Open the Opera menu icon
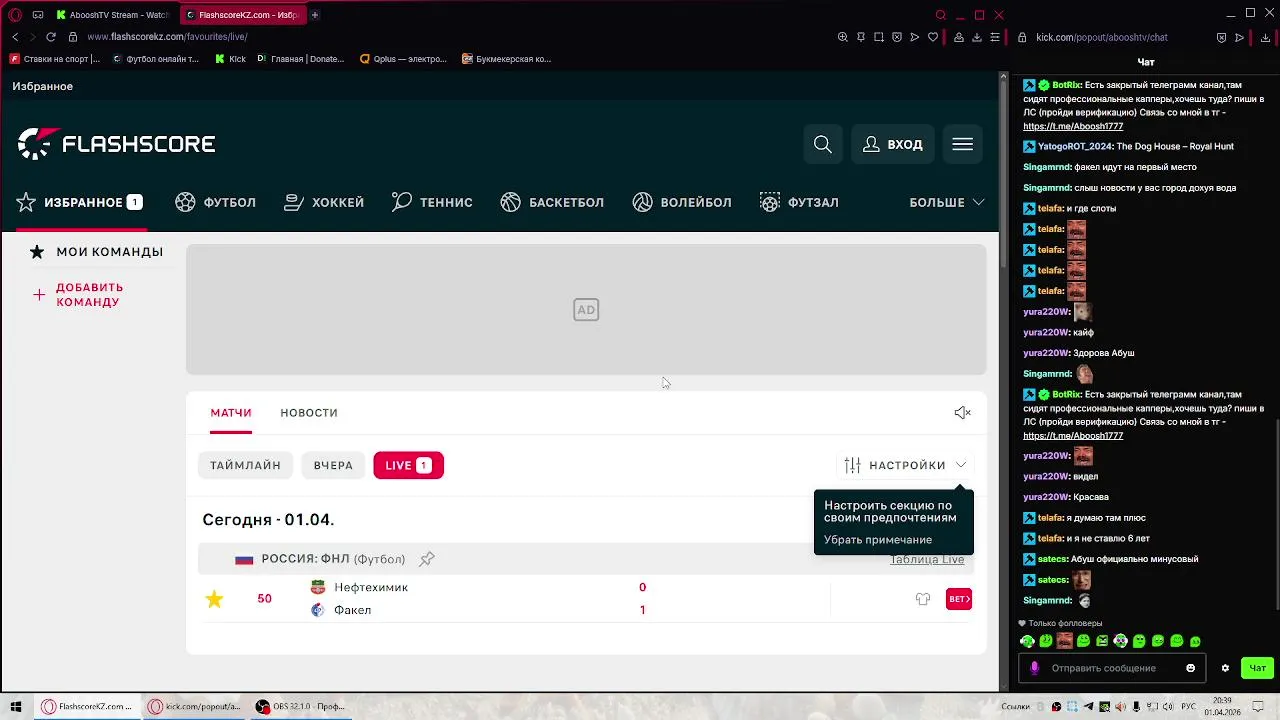 pyautogui.click(x=14, y=15)
